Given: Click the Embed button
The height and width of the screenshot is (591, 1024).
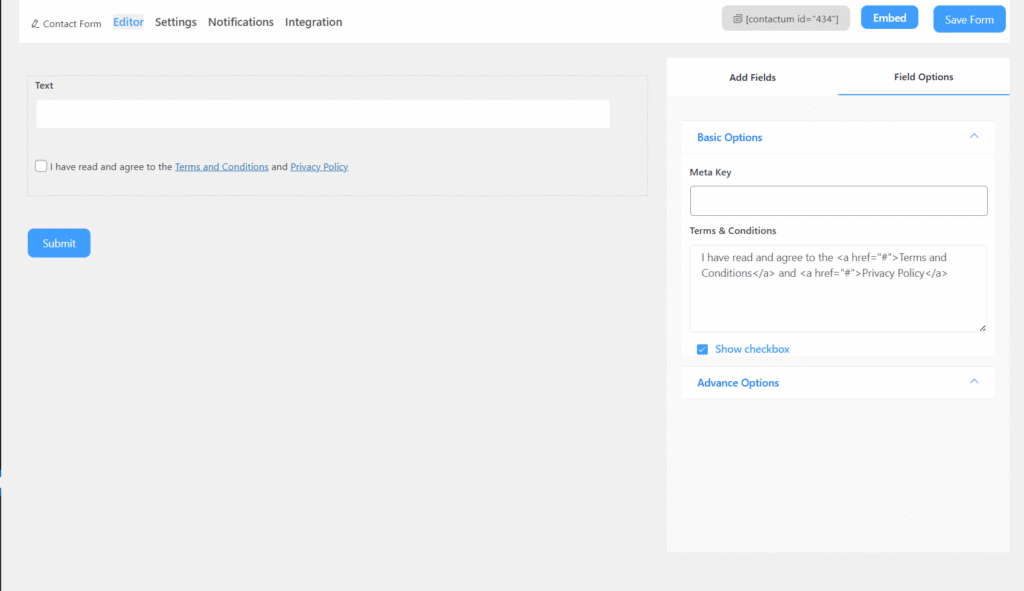Looking at the screenshot, I should click(889, 18).
